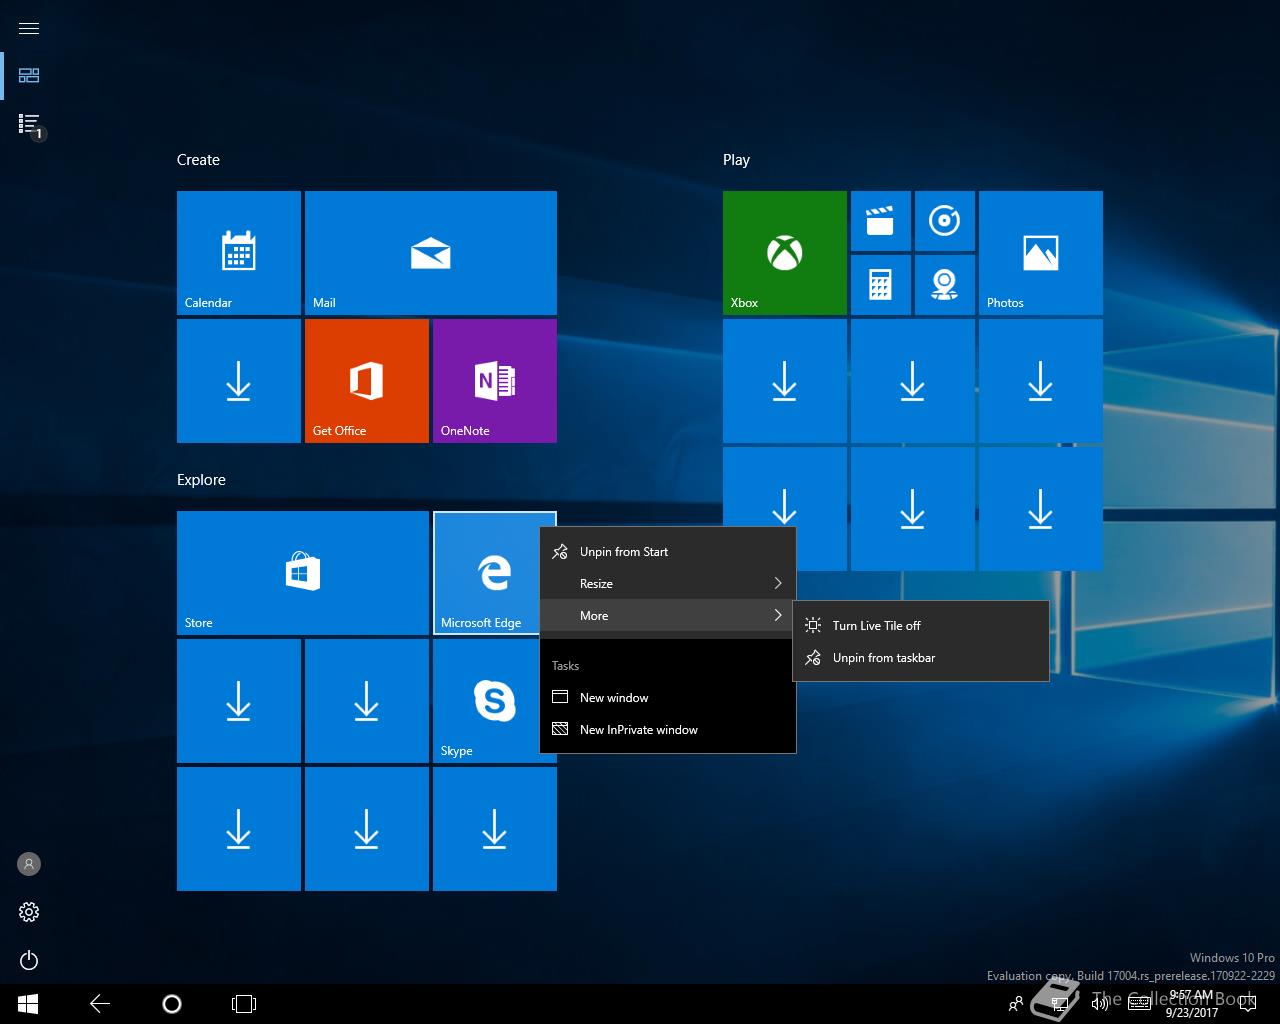Switch to the Pinned tiles view
The height and width of the screenshot is (1024, 1280).
(29, 75)
